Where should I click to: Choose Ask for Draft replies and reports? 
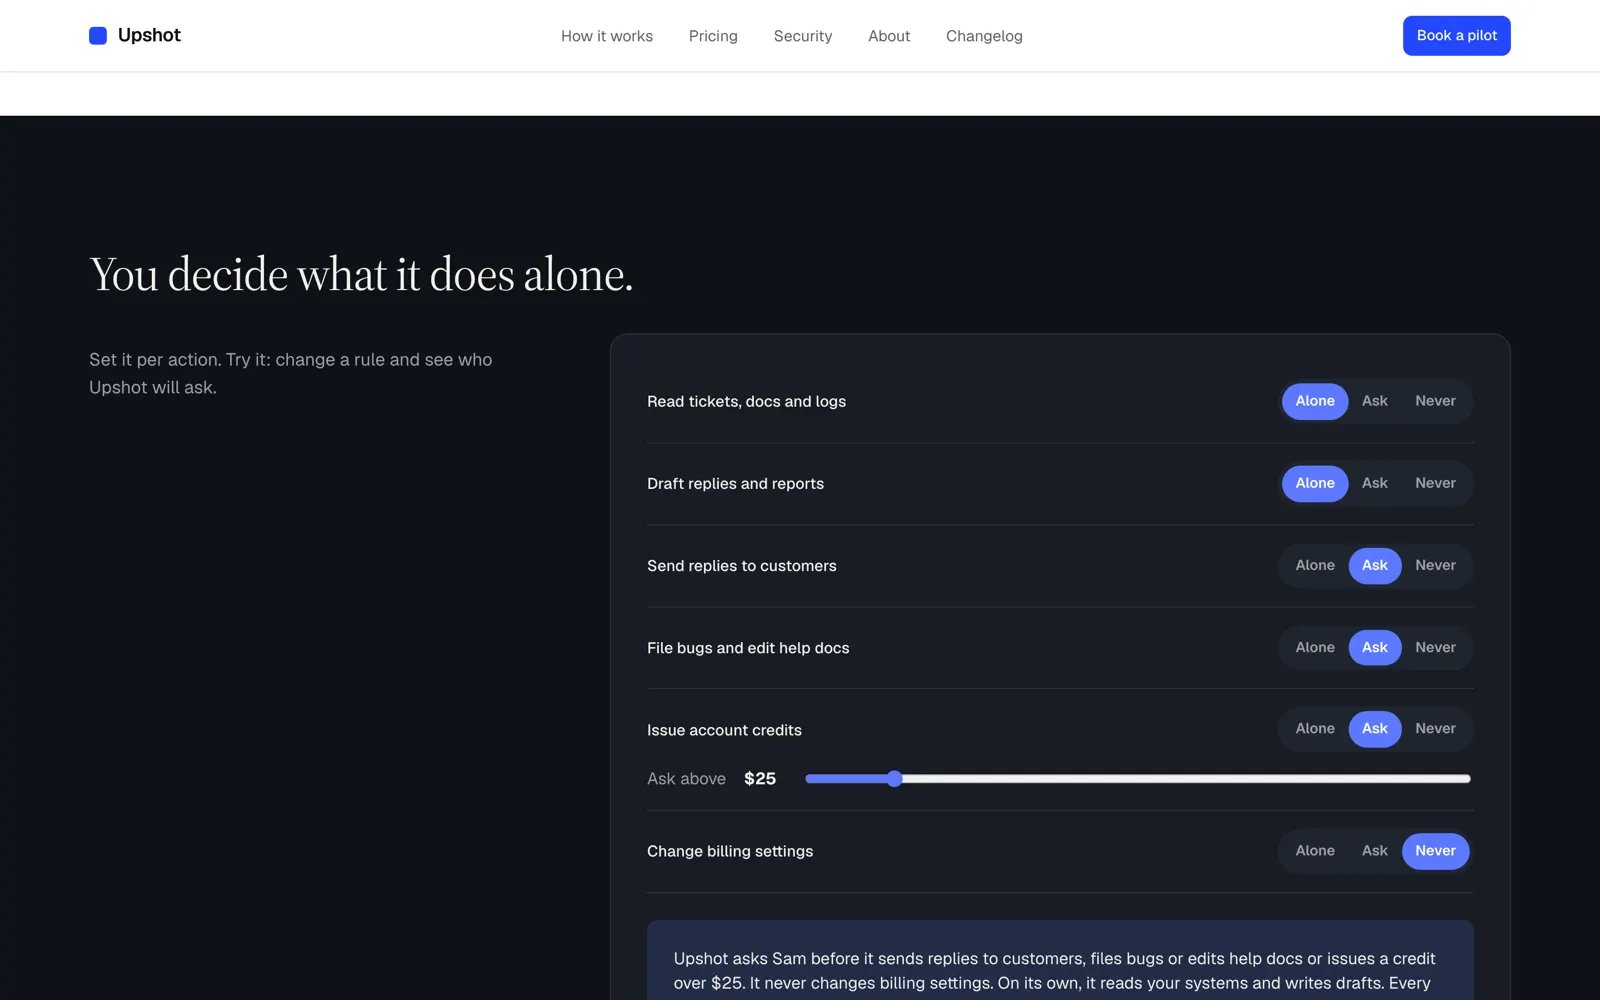click(x=1375, y=483)
